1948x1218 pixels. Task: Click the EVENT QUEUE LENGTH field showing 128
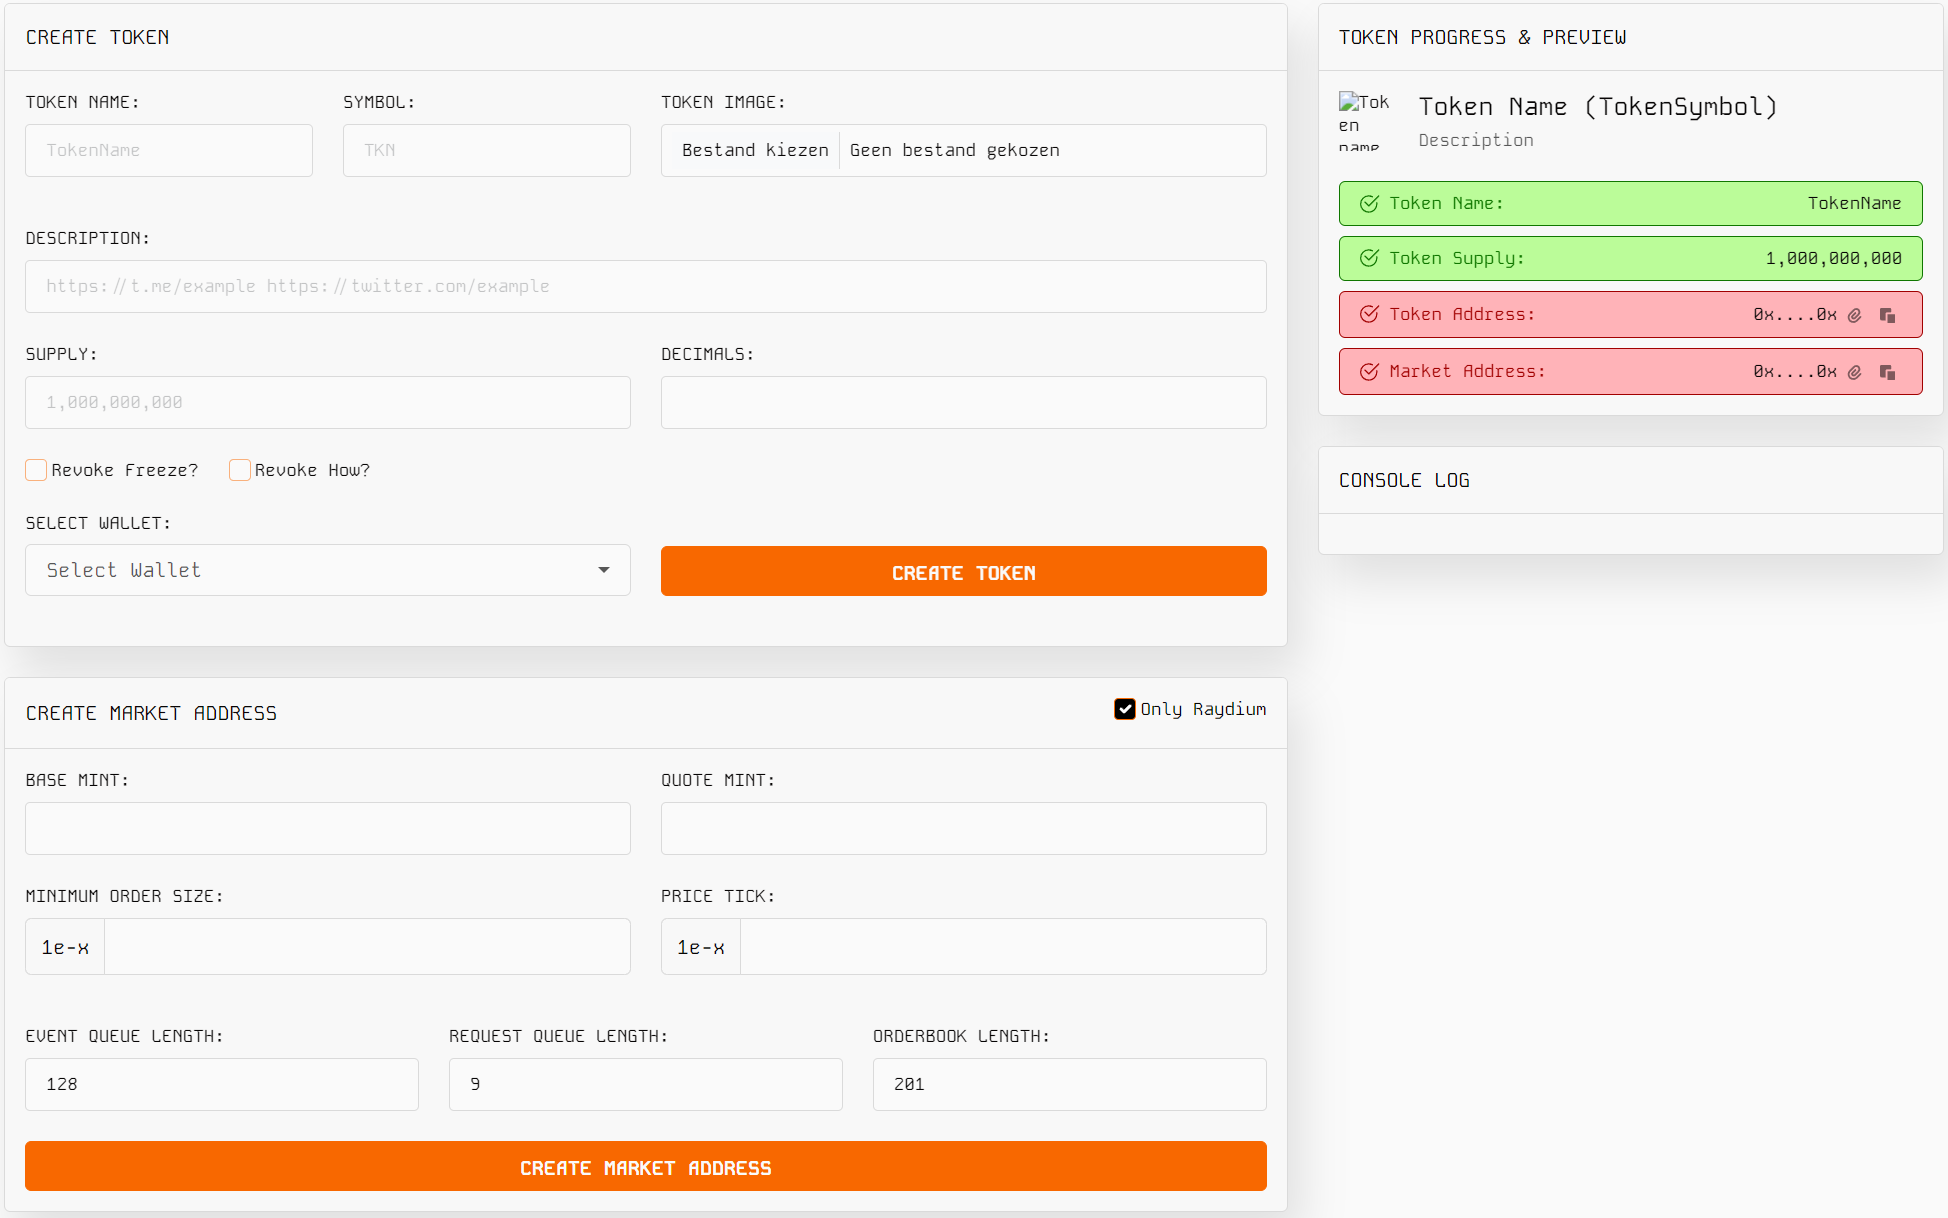[221, 1084]
